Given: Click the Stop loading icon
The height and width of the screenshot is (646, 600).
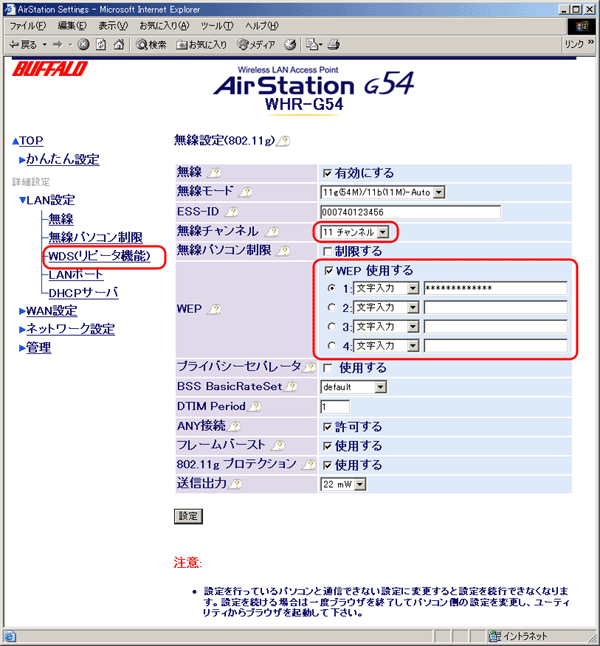Looking at the screenshot, I should [x=84, y=44].
